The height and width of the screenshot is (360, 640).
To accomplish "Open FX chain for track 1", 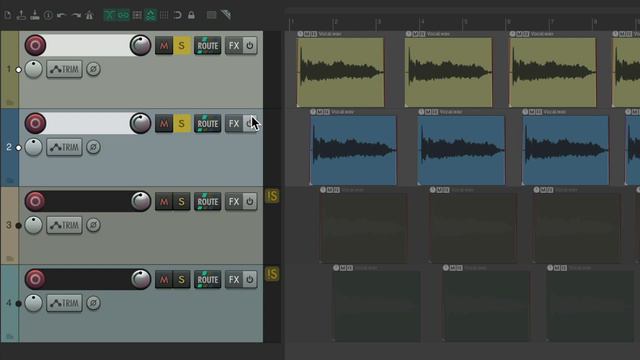I will point(234,46).
